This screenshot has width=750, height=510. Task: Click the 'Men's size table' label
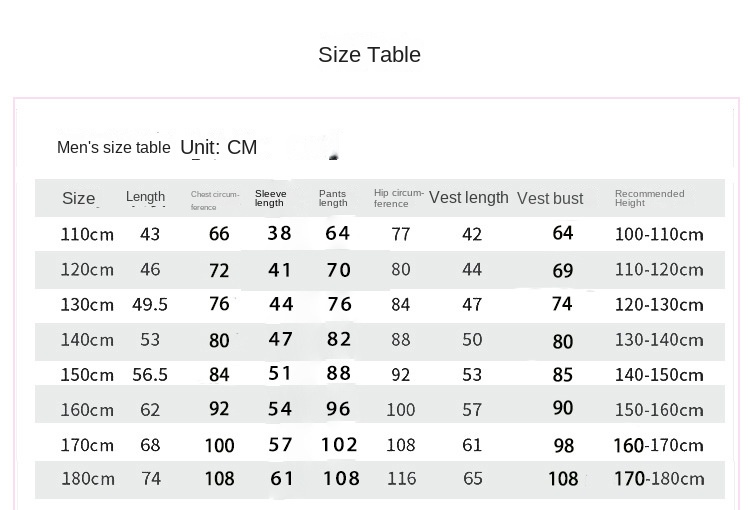click(x=113, y=148)
